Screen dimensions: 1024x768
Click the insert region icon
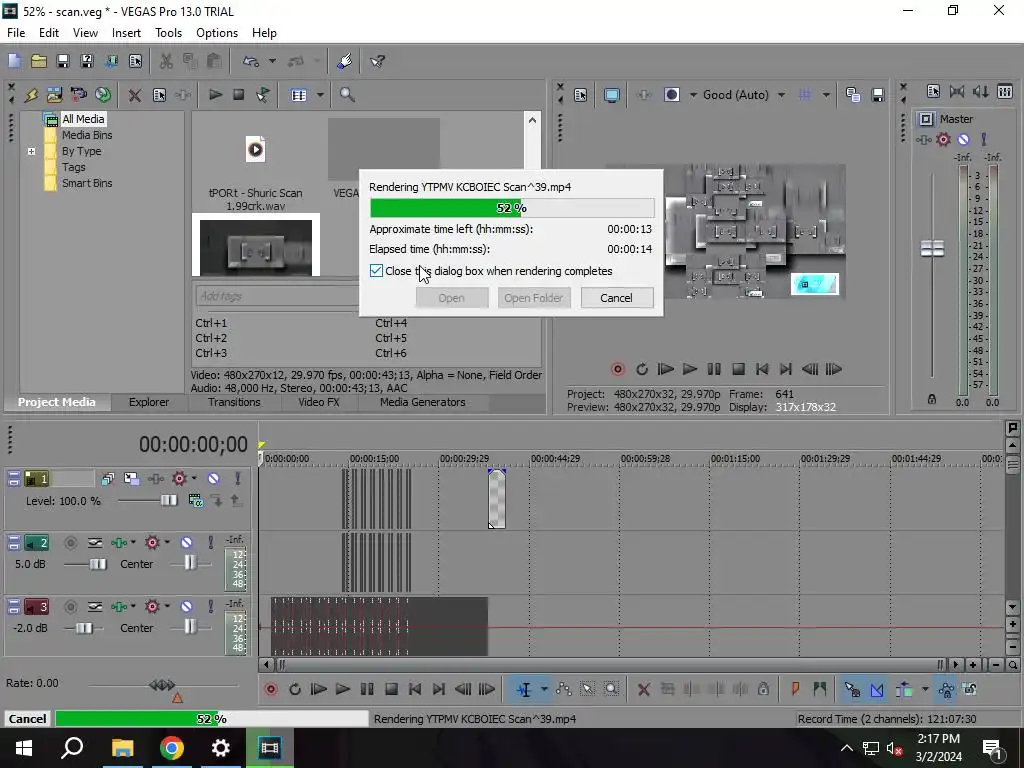point(820,689)
